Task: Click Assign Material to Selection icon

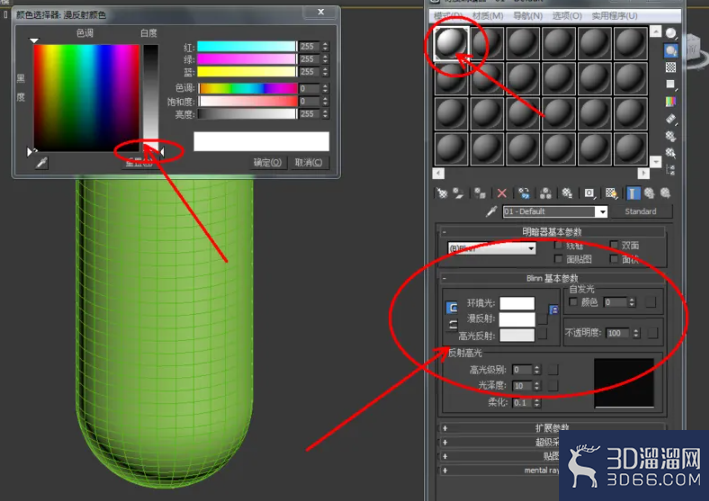Action: click(x=480, y=194)
